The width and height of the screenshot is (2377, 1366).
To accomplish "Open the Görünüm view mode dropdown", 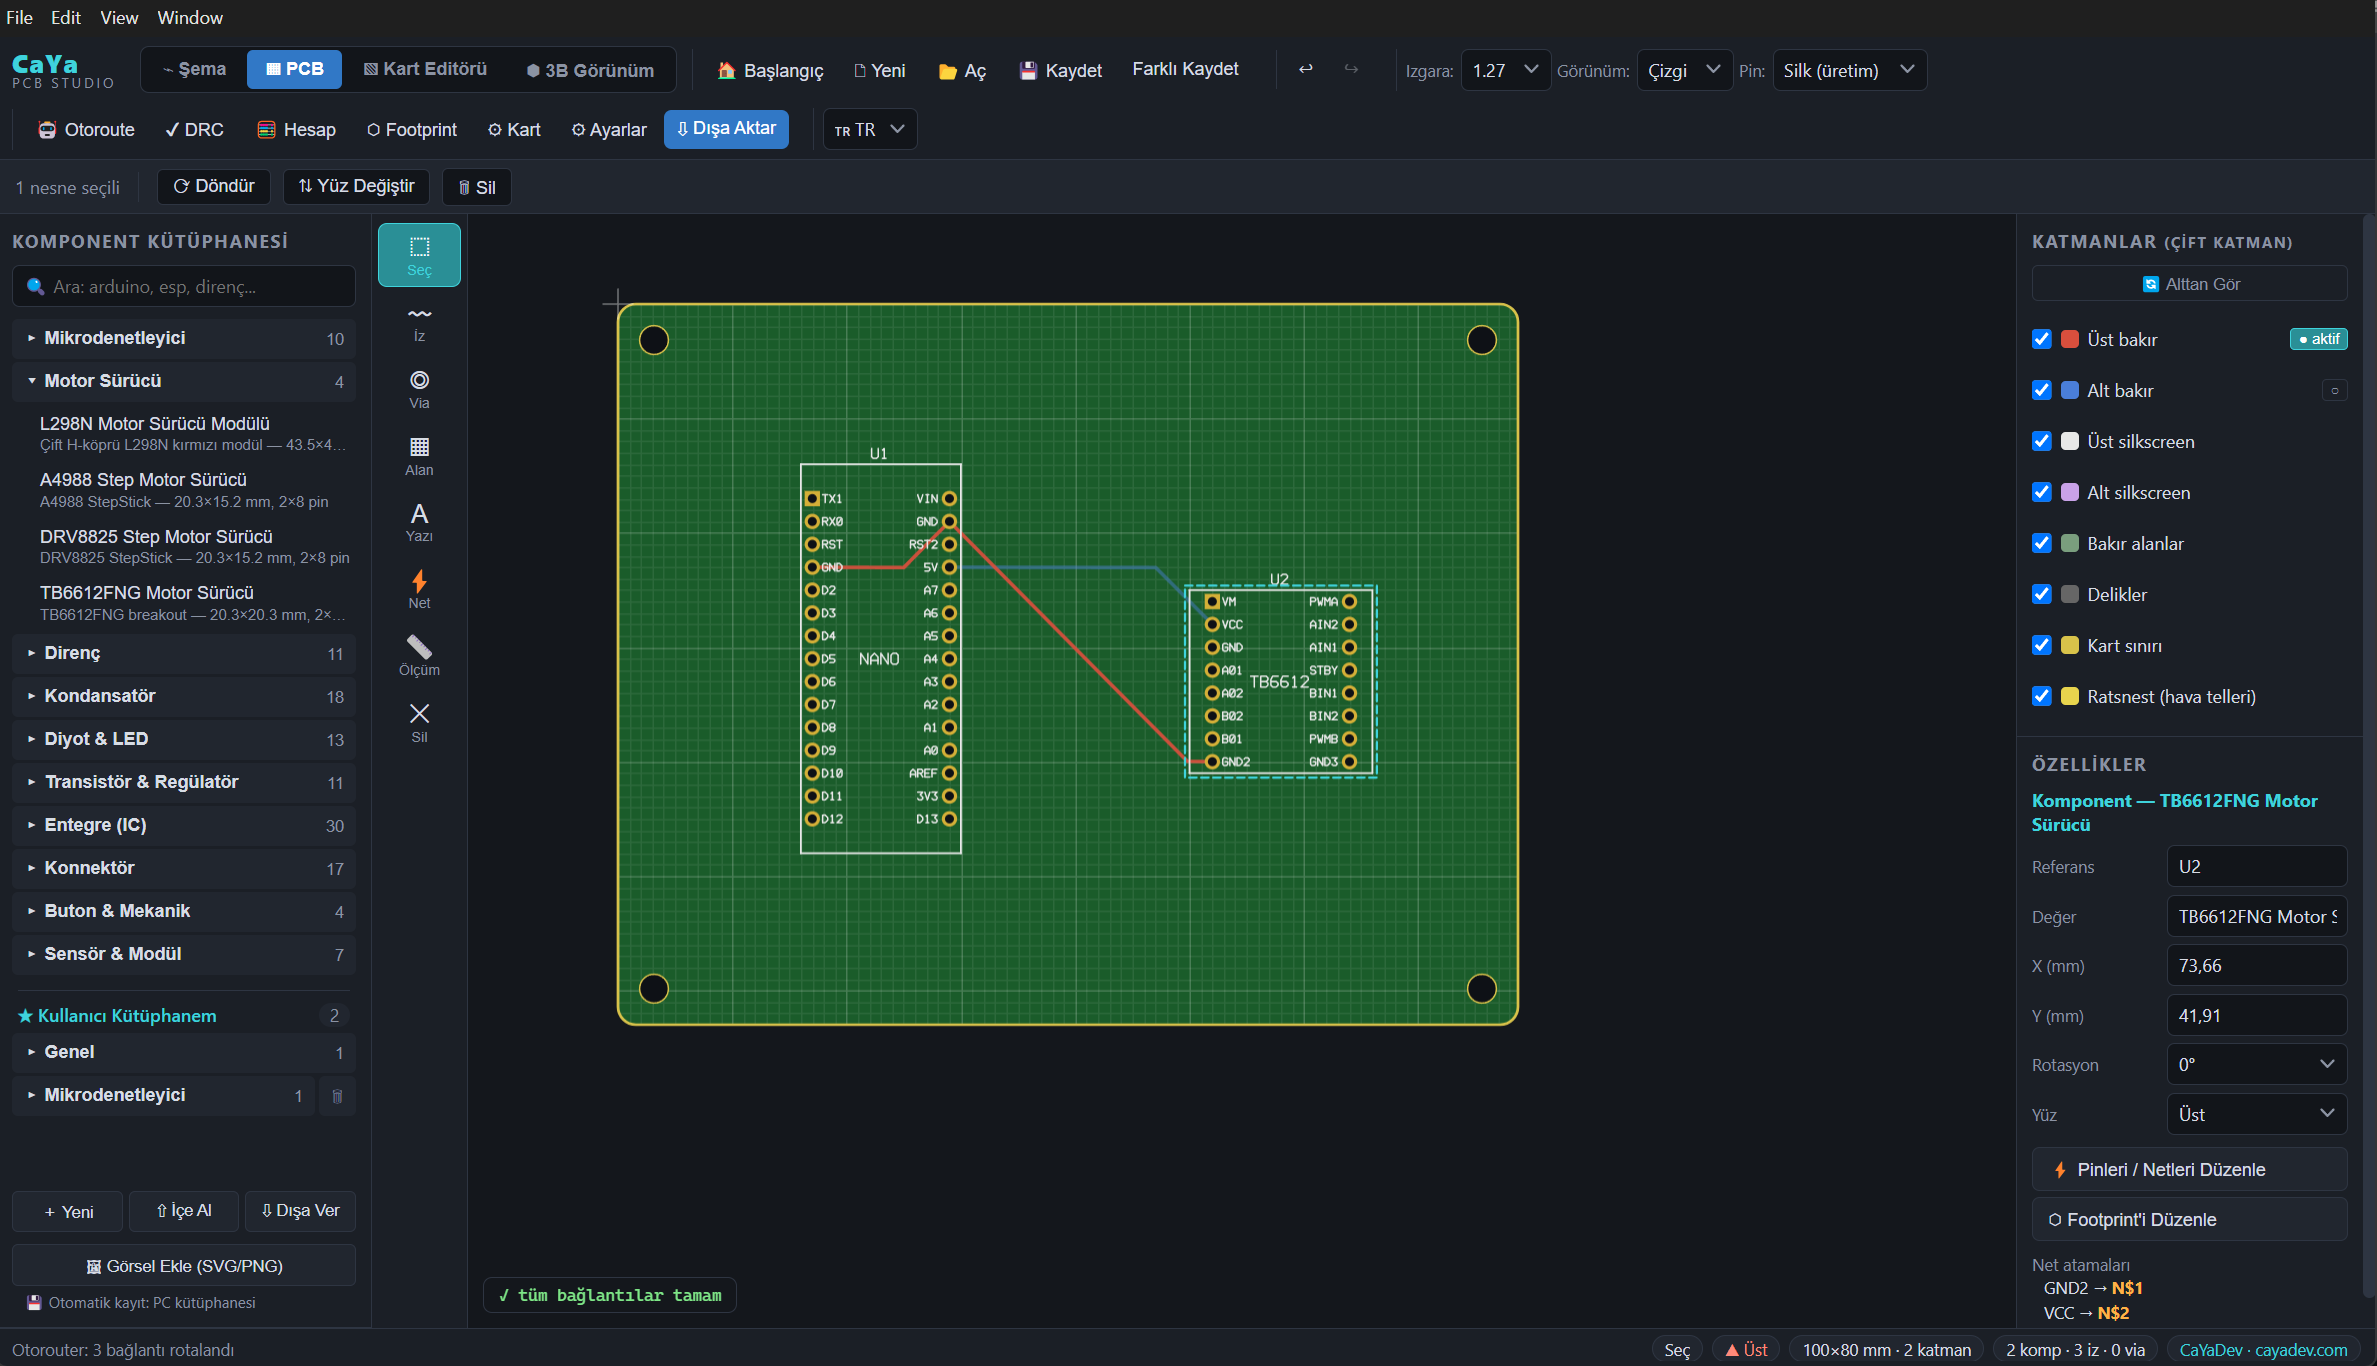I will pyautogui.click(x=1684, y=70).
